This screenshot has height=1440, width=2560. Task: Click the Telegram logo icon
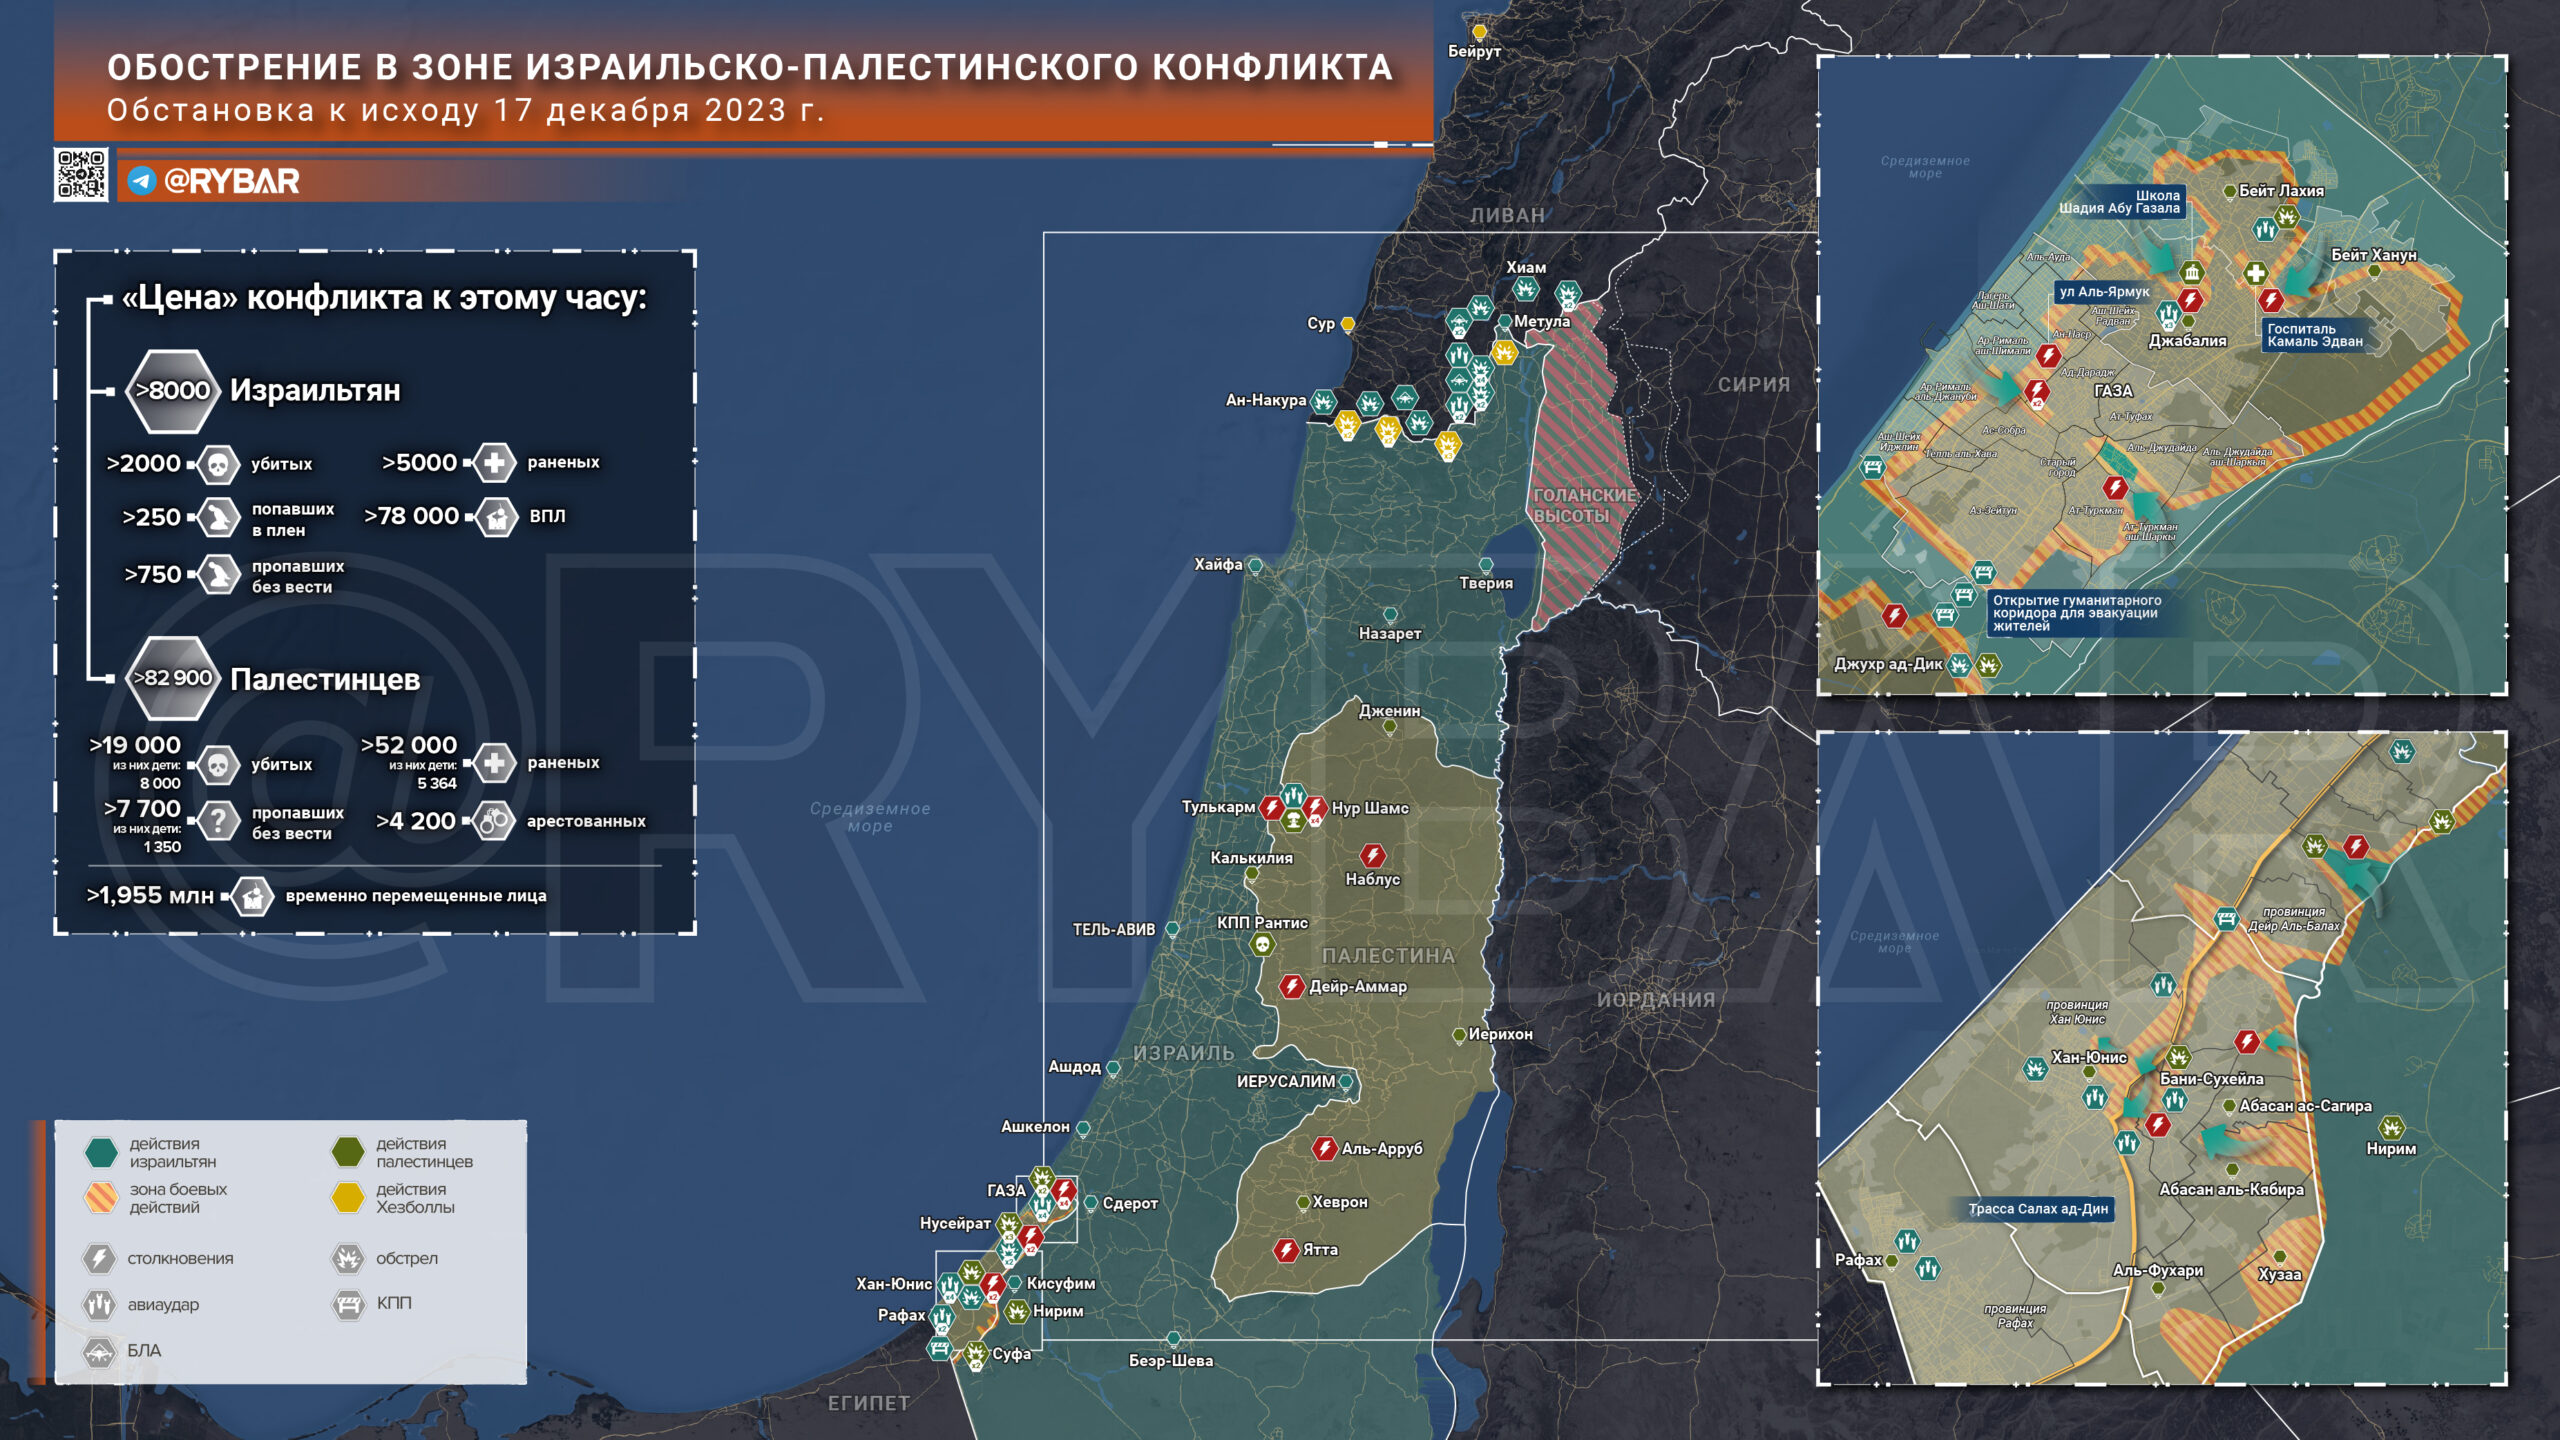click(x=142, y=181)
